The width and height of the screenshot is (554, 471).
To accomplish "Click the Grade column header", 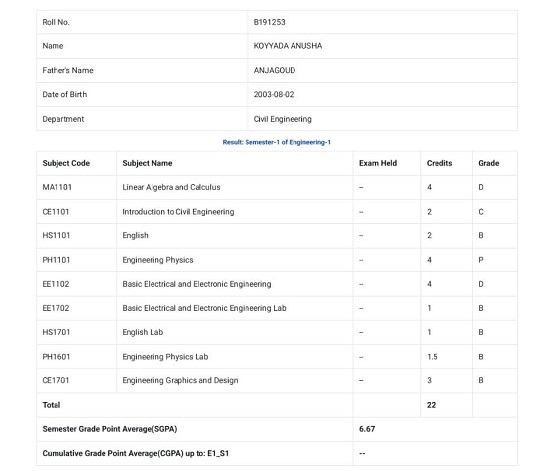I will coord(489,163).
